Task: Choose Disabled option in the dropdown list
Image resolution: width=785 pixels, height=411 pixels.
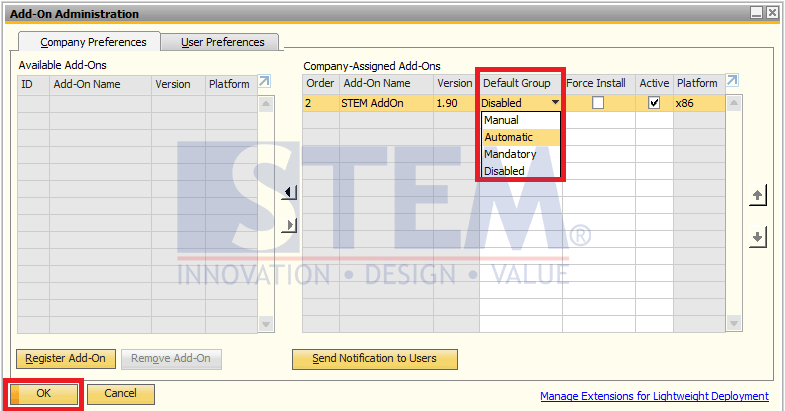Action: click(521, 171)
